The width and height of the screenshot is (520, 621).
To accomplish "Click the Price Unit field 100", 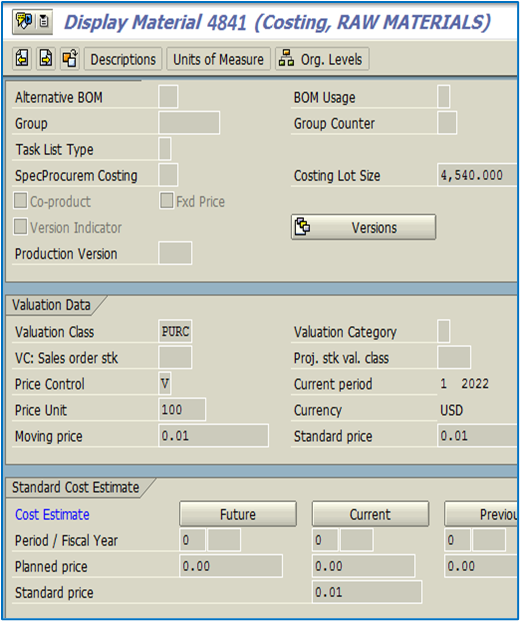I will click(x=182, y=410).
